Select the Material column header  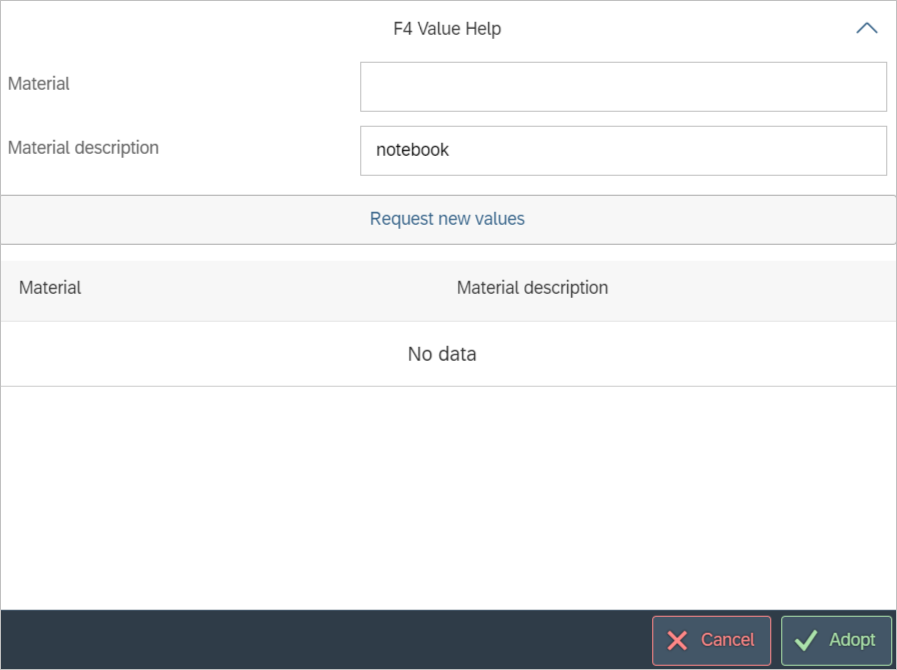pyautogui.click(x=50, y=288)
